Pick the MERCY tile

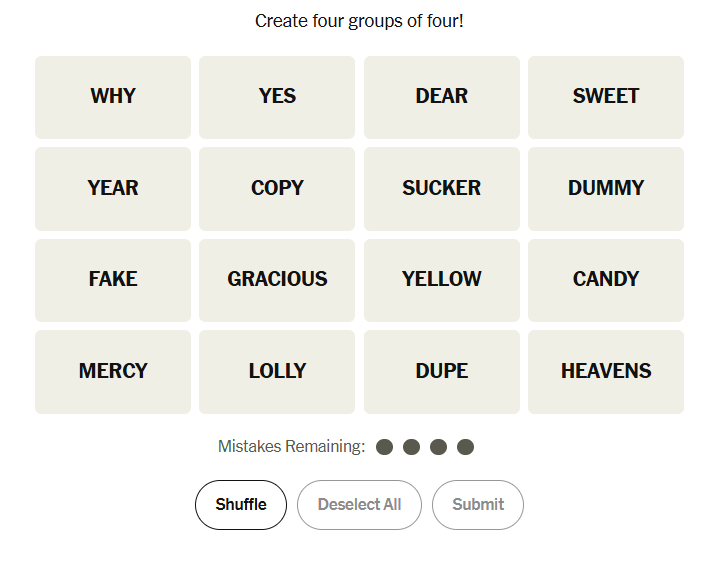click(113, 372)
